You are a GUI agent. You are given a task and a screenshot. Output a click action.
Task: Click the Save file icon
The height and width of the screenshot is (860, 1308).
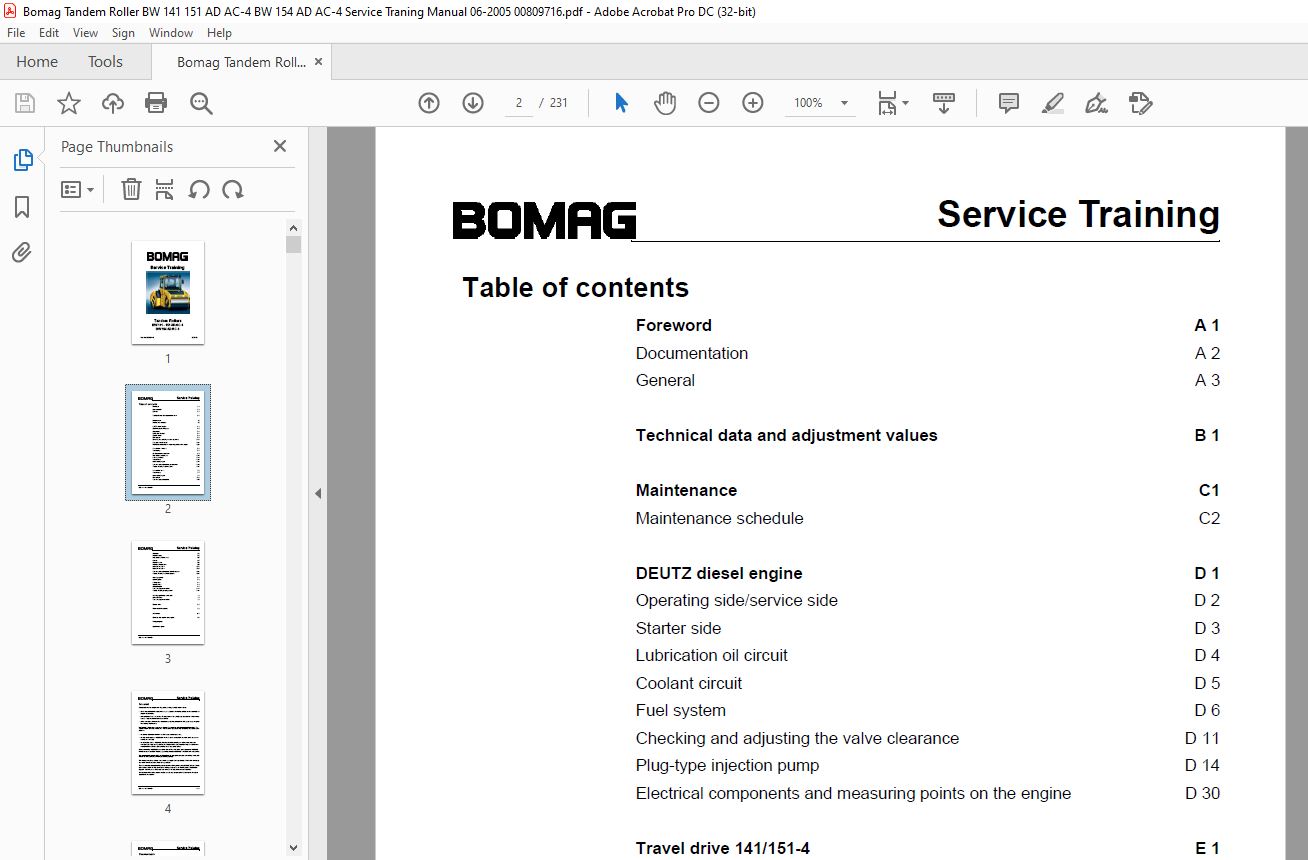[25, 103]
